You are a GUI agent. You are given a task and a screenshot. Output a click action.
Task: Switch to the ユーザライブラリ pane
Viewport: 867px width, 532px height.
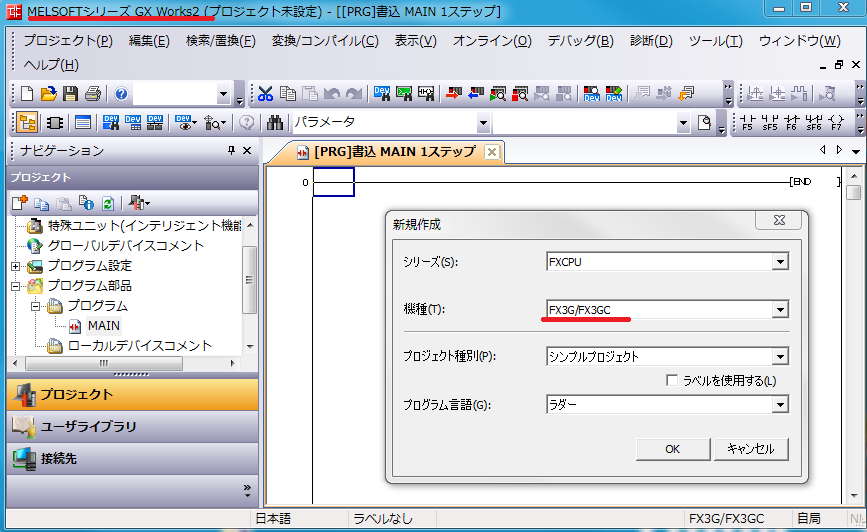click(x=133, y=426)
